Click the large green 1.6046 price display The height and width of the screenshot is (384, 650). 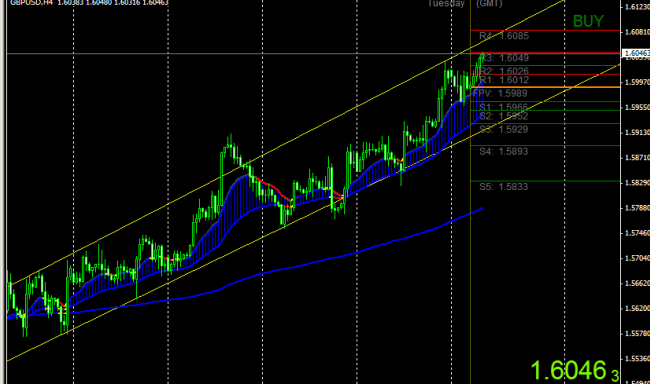pyautogui.click(x=575, y=370)
